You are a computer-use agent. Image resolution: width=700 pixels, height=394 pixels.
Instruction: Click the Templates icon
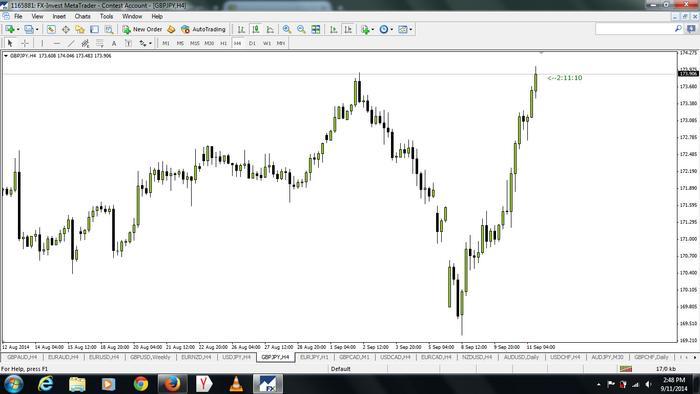[403, 29]
